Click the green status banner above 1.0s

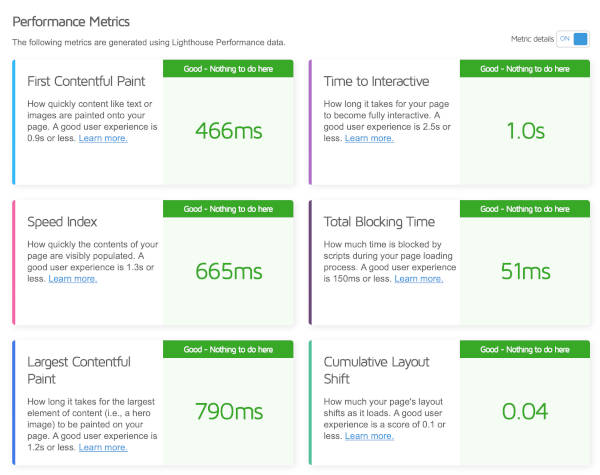coord(525,69)
